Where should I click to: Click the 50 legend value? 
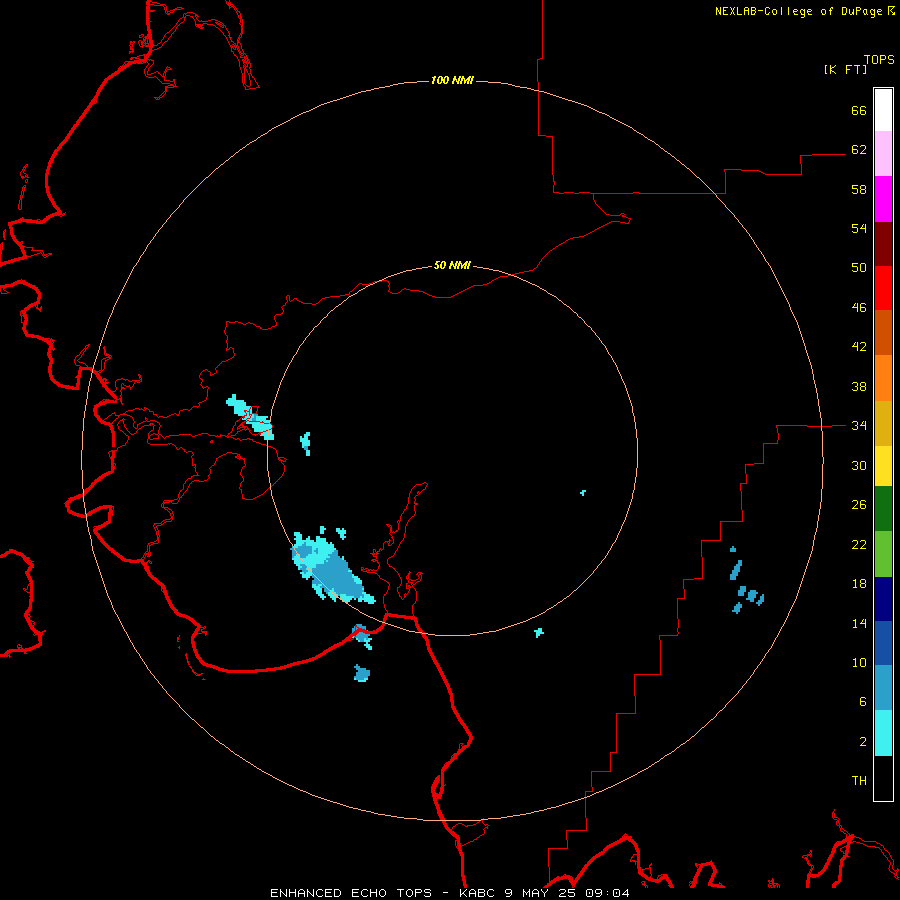point(859,268)
